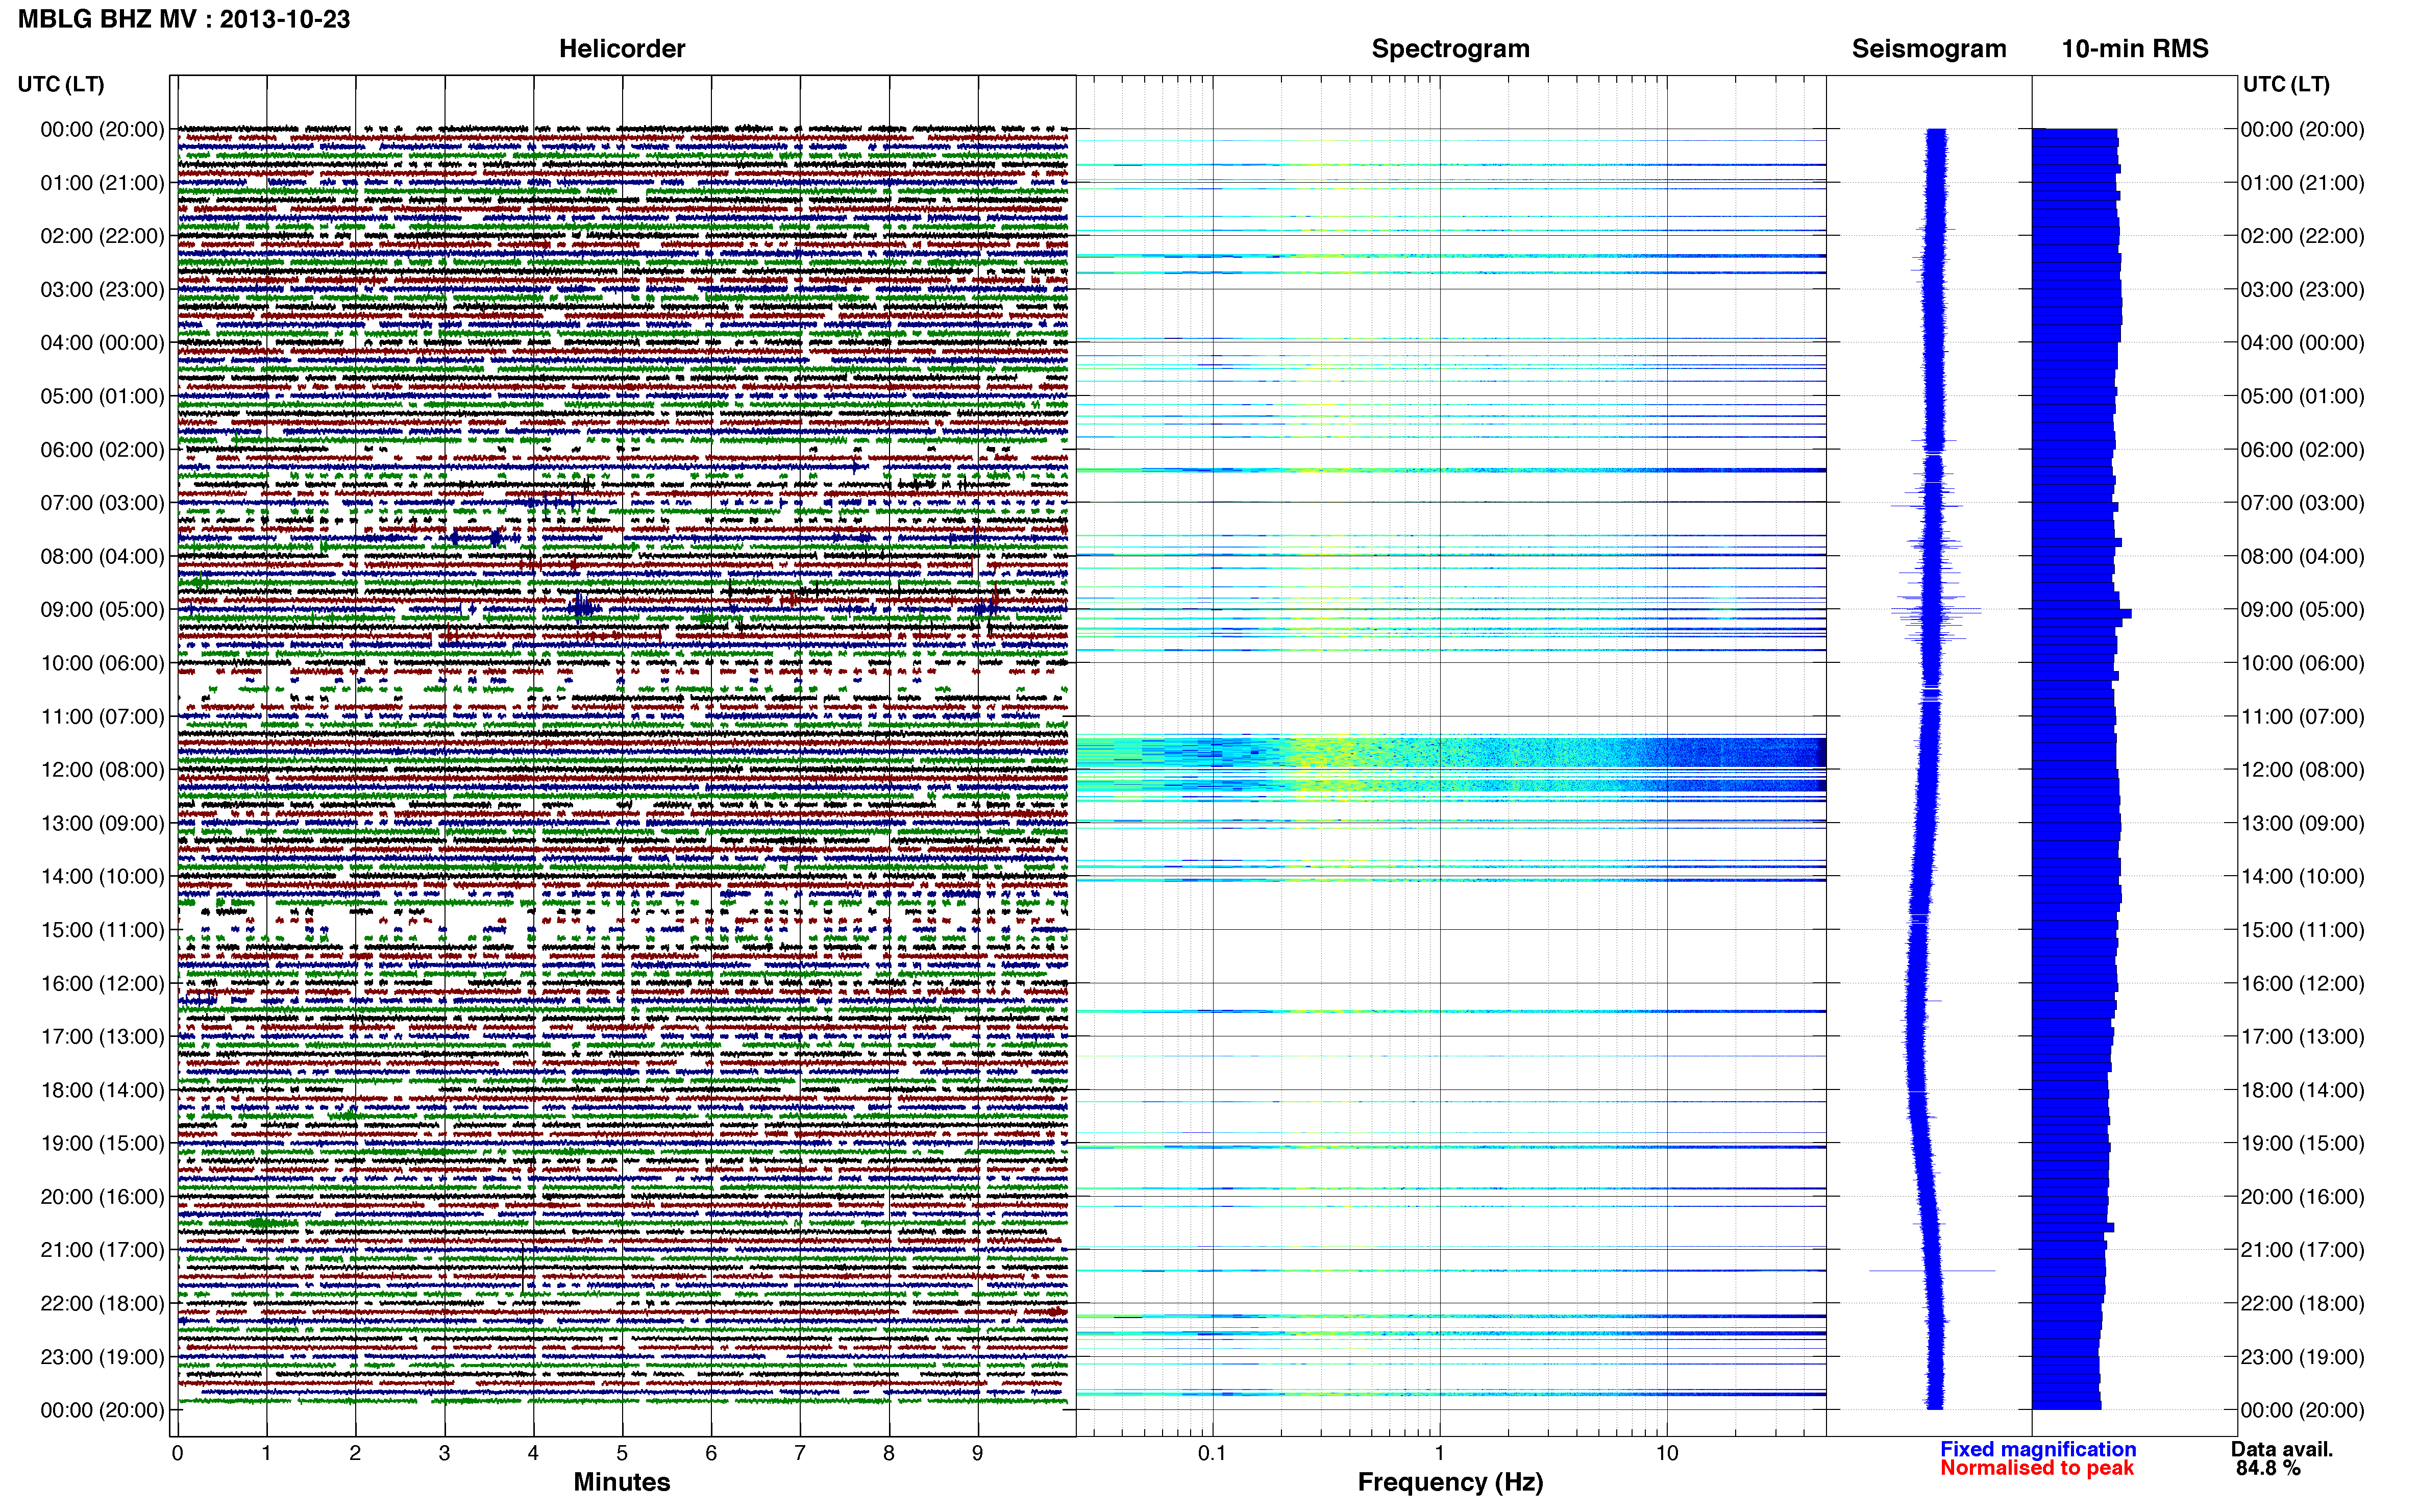Click left time label '23:00 (19:00)'

click(x=102, y=1357)
